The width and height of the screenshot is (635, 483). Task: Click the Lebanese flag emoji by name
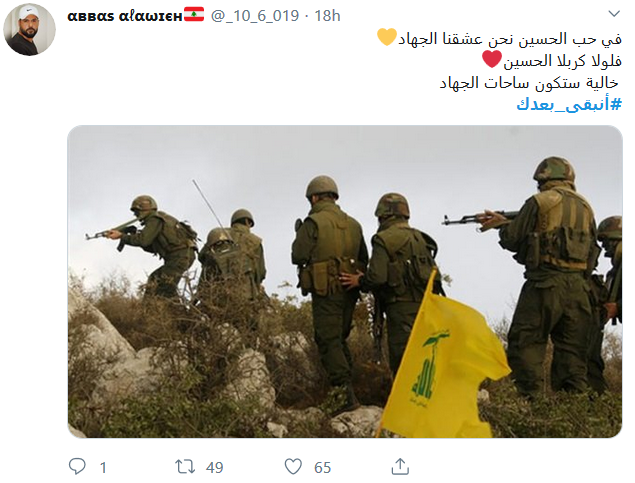tap(194, 15)
